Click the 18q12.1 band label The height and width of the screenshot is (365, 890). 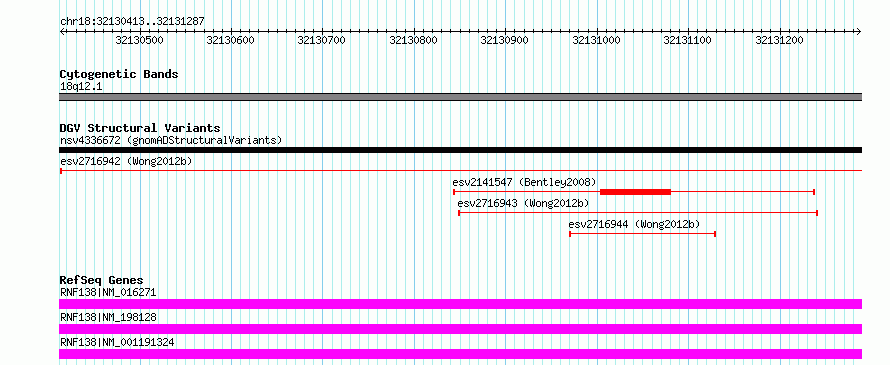point(82,87)
